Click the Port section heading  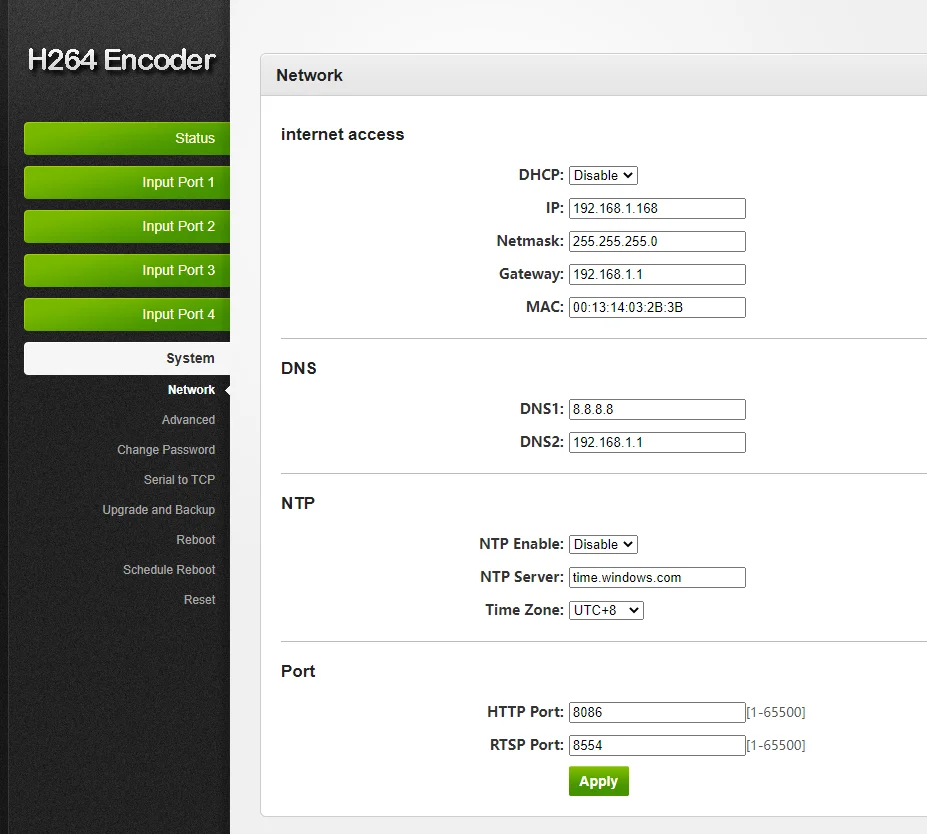point(298,671)
